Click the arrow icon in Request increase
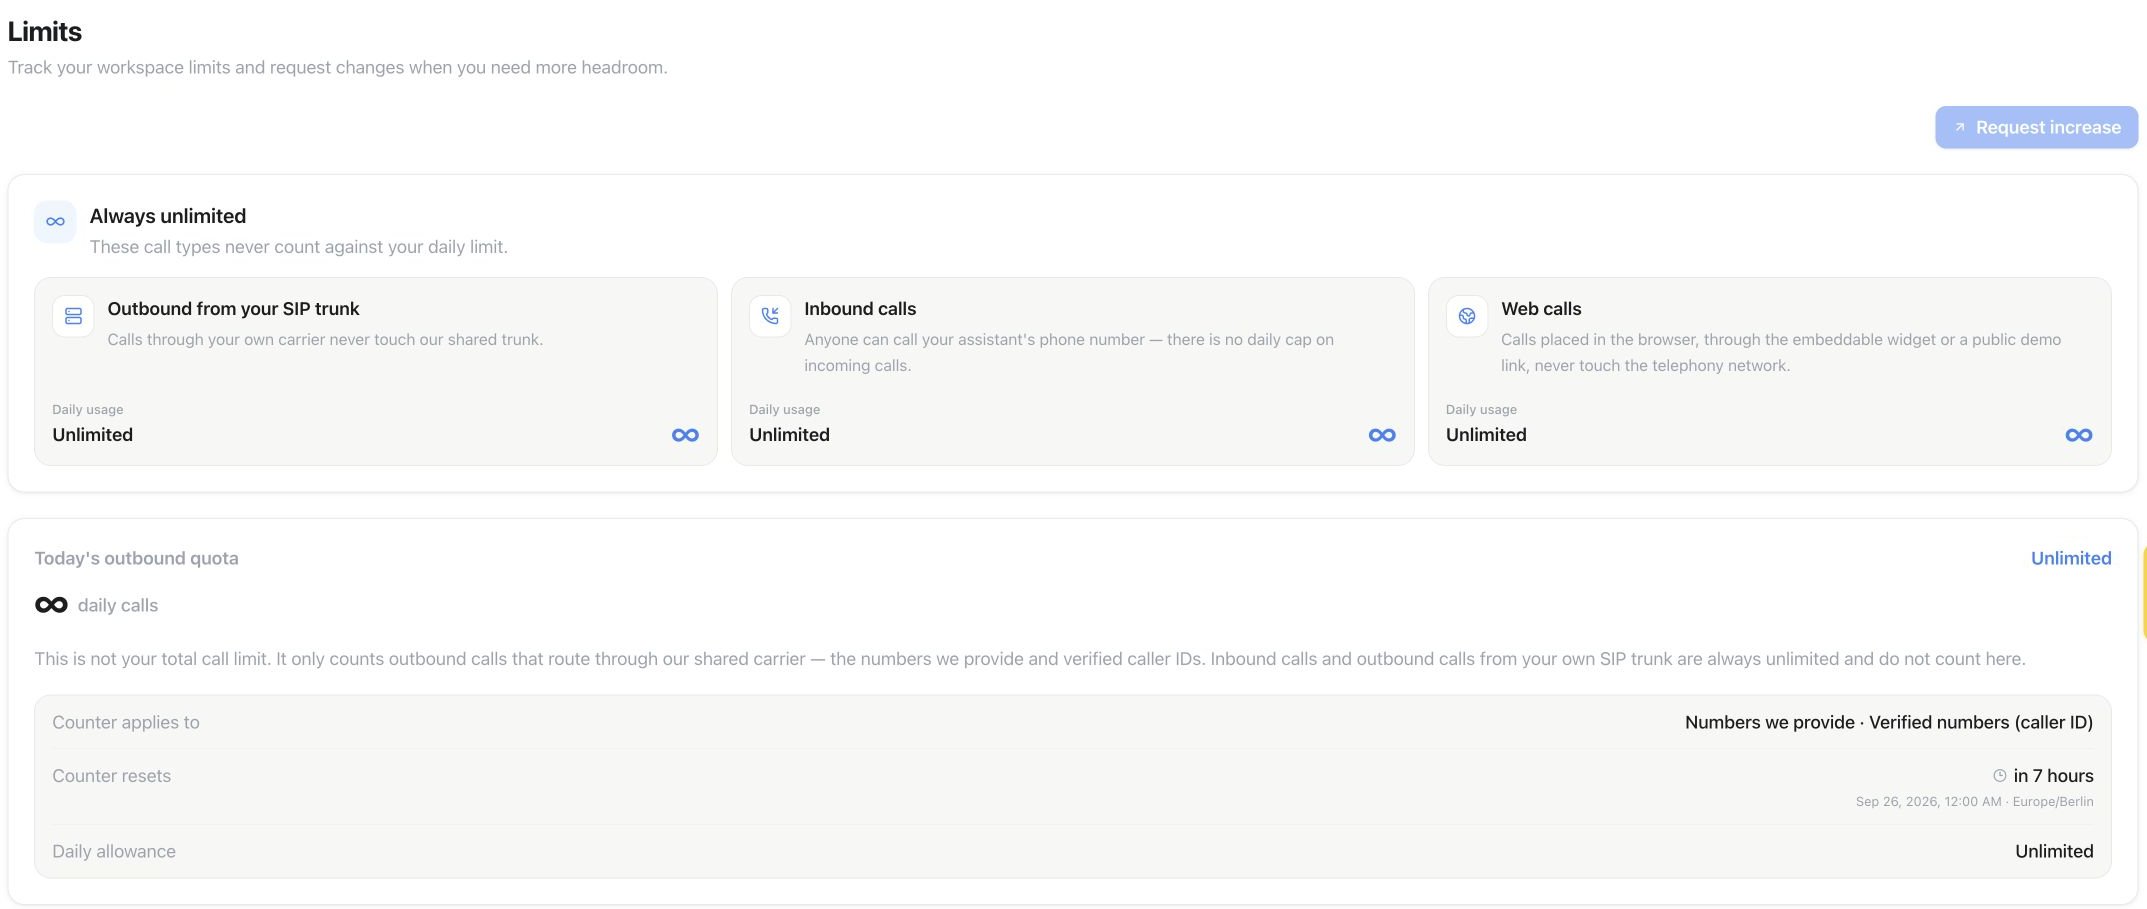This screenshot has height=909, width=2147. click(x=1960, y=127)
